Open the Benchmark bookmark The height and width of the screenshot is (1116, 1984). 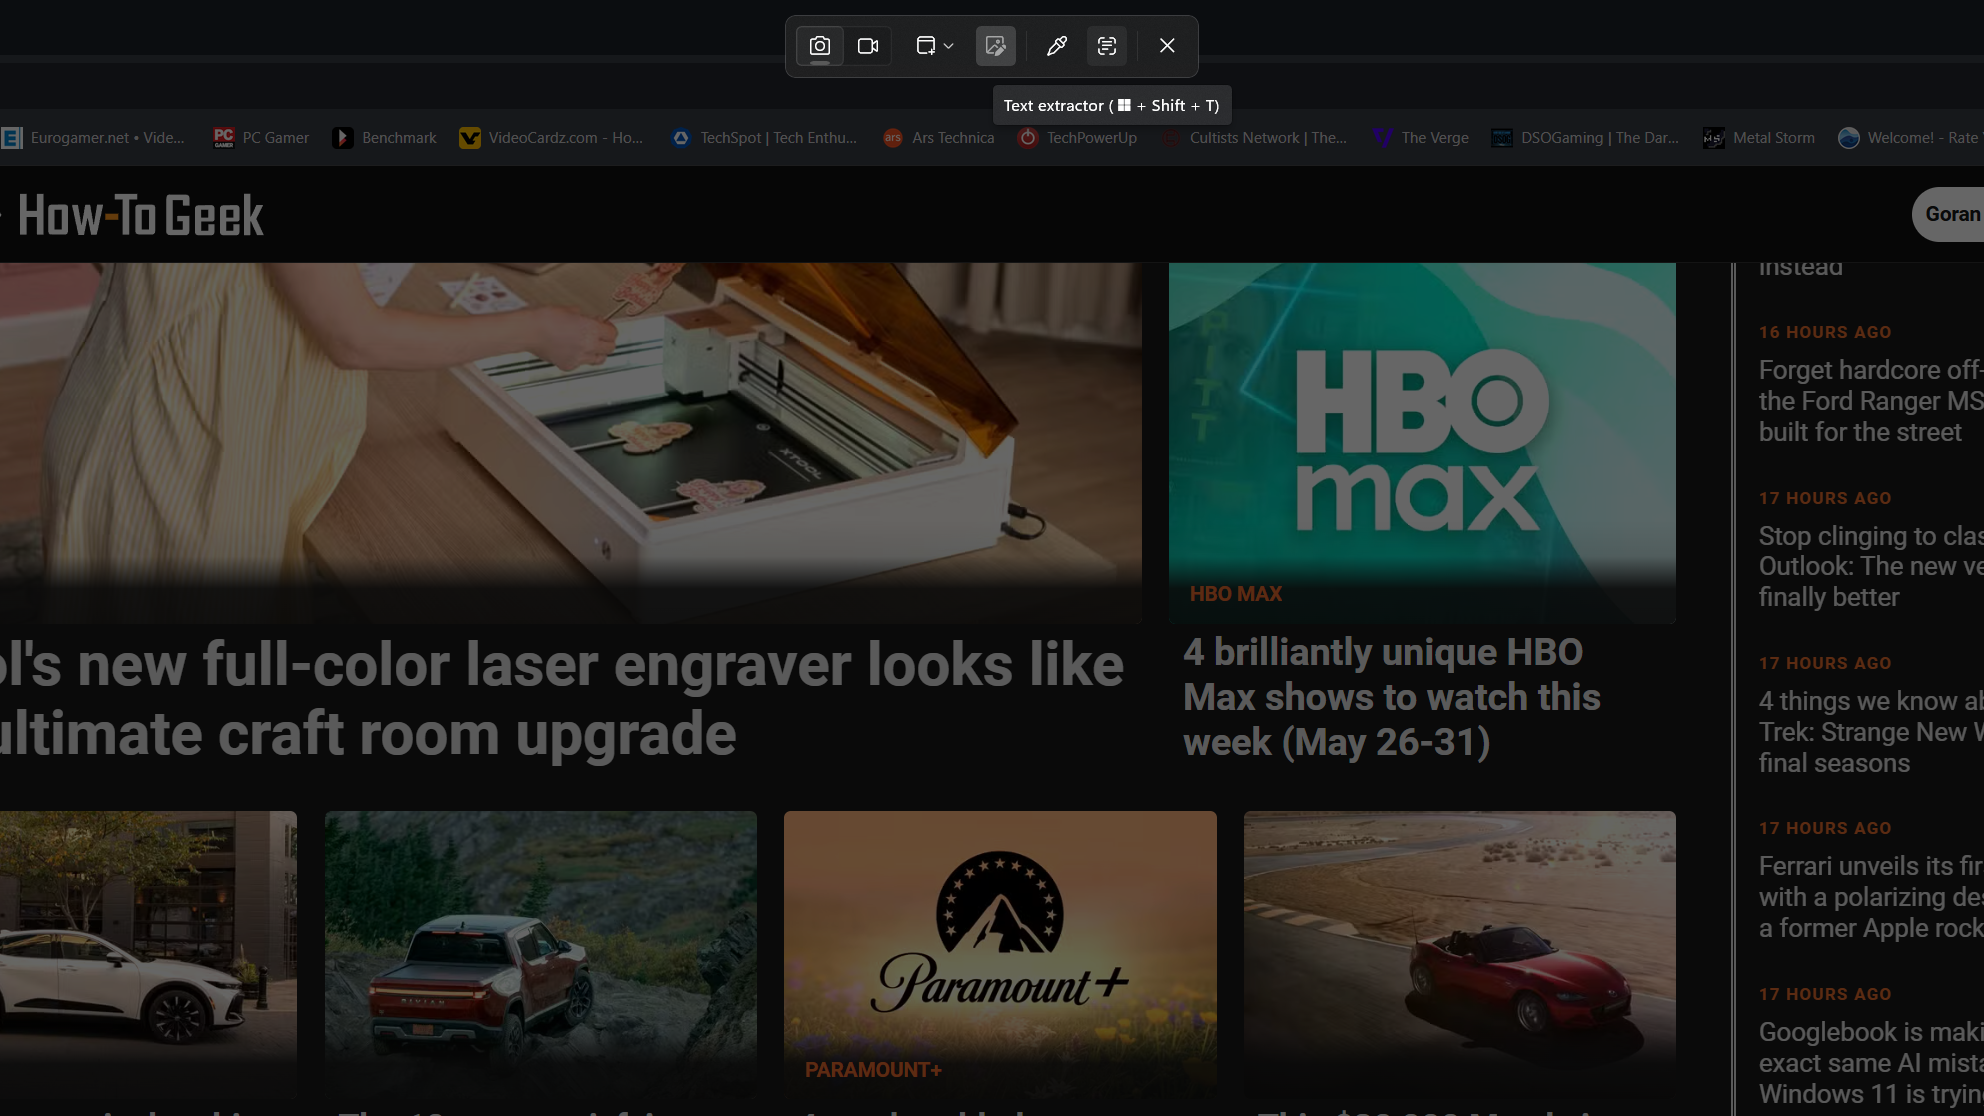click(385, 138)
